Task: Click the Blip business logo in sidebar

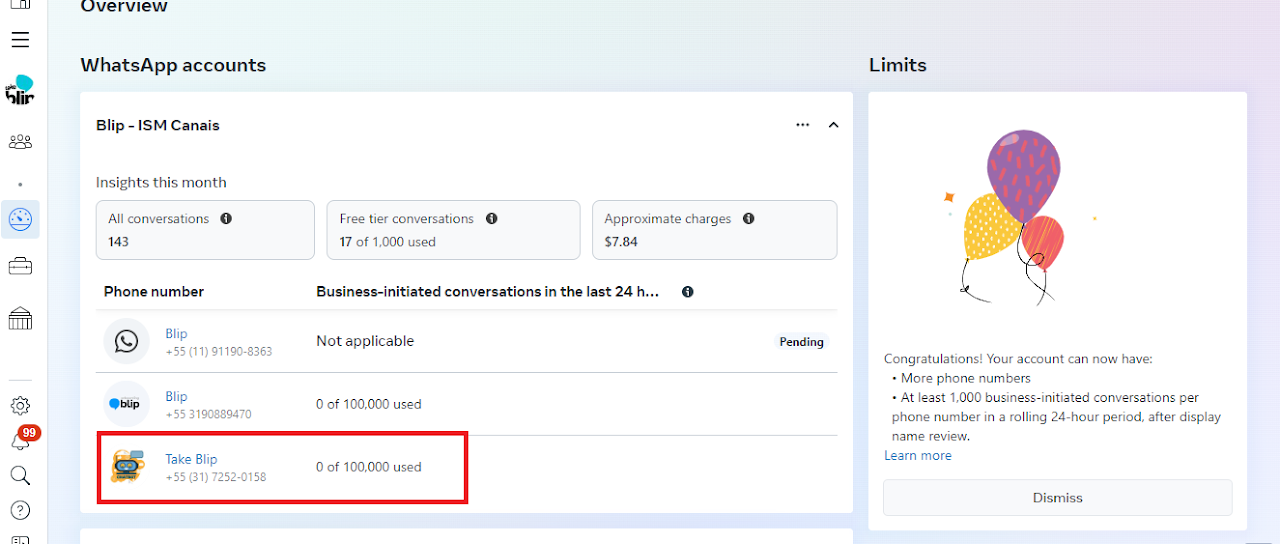Action: point(20,90)
